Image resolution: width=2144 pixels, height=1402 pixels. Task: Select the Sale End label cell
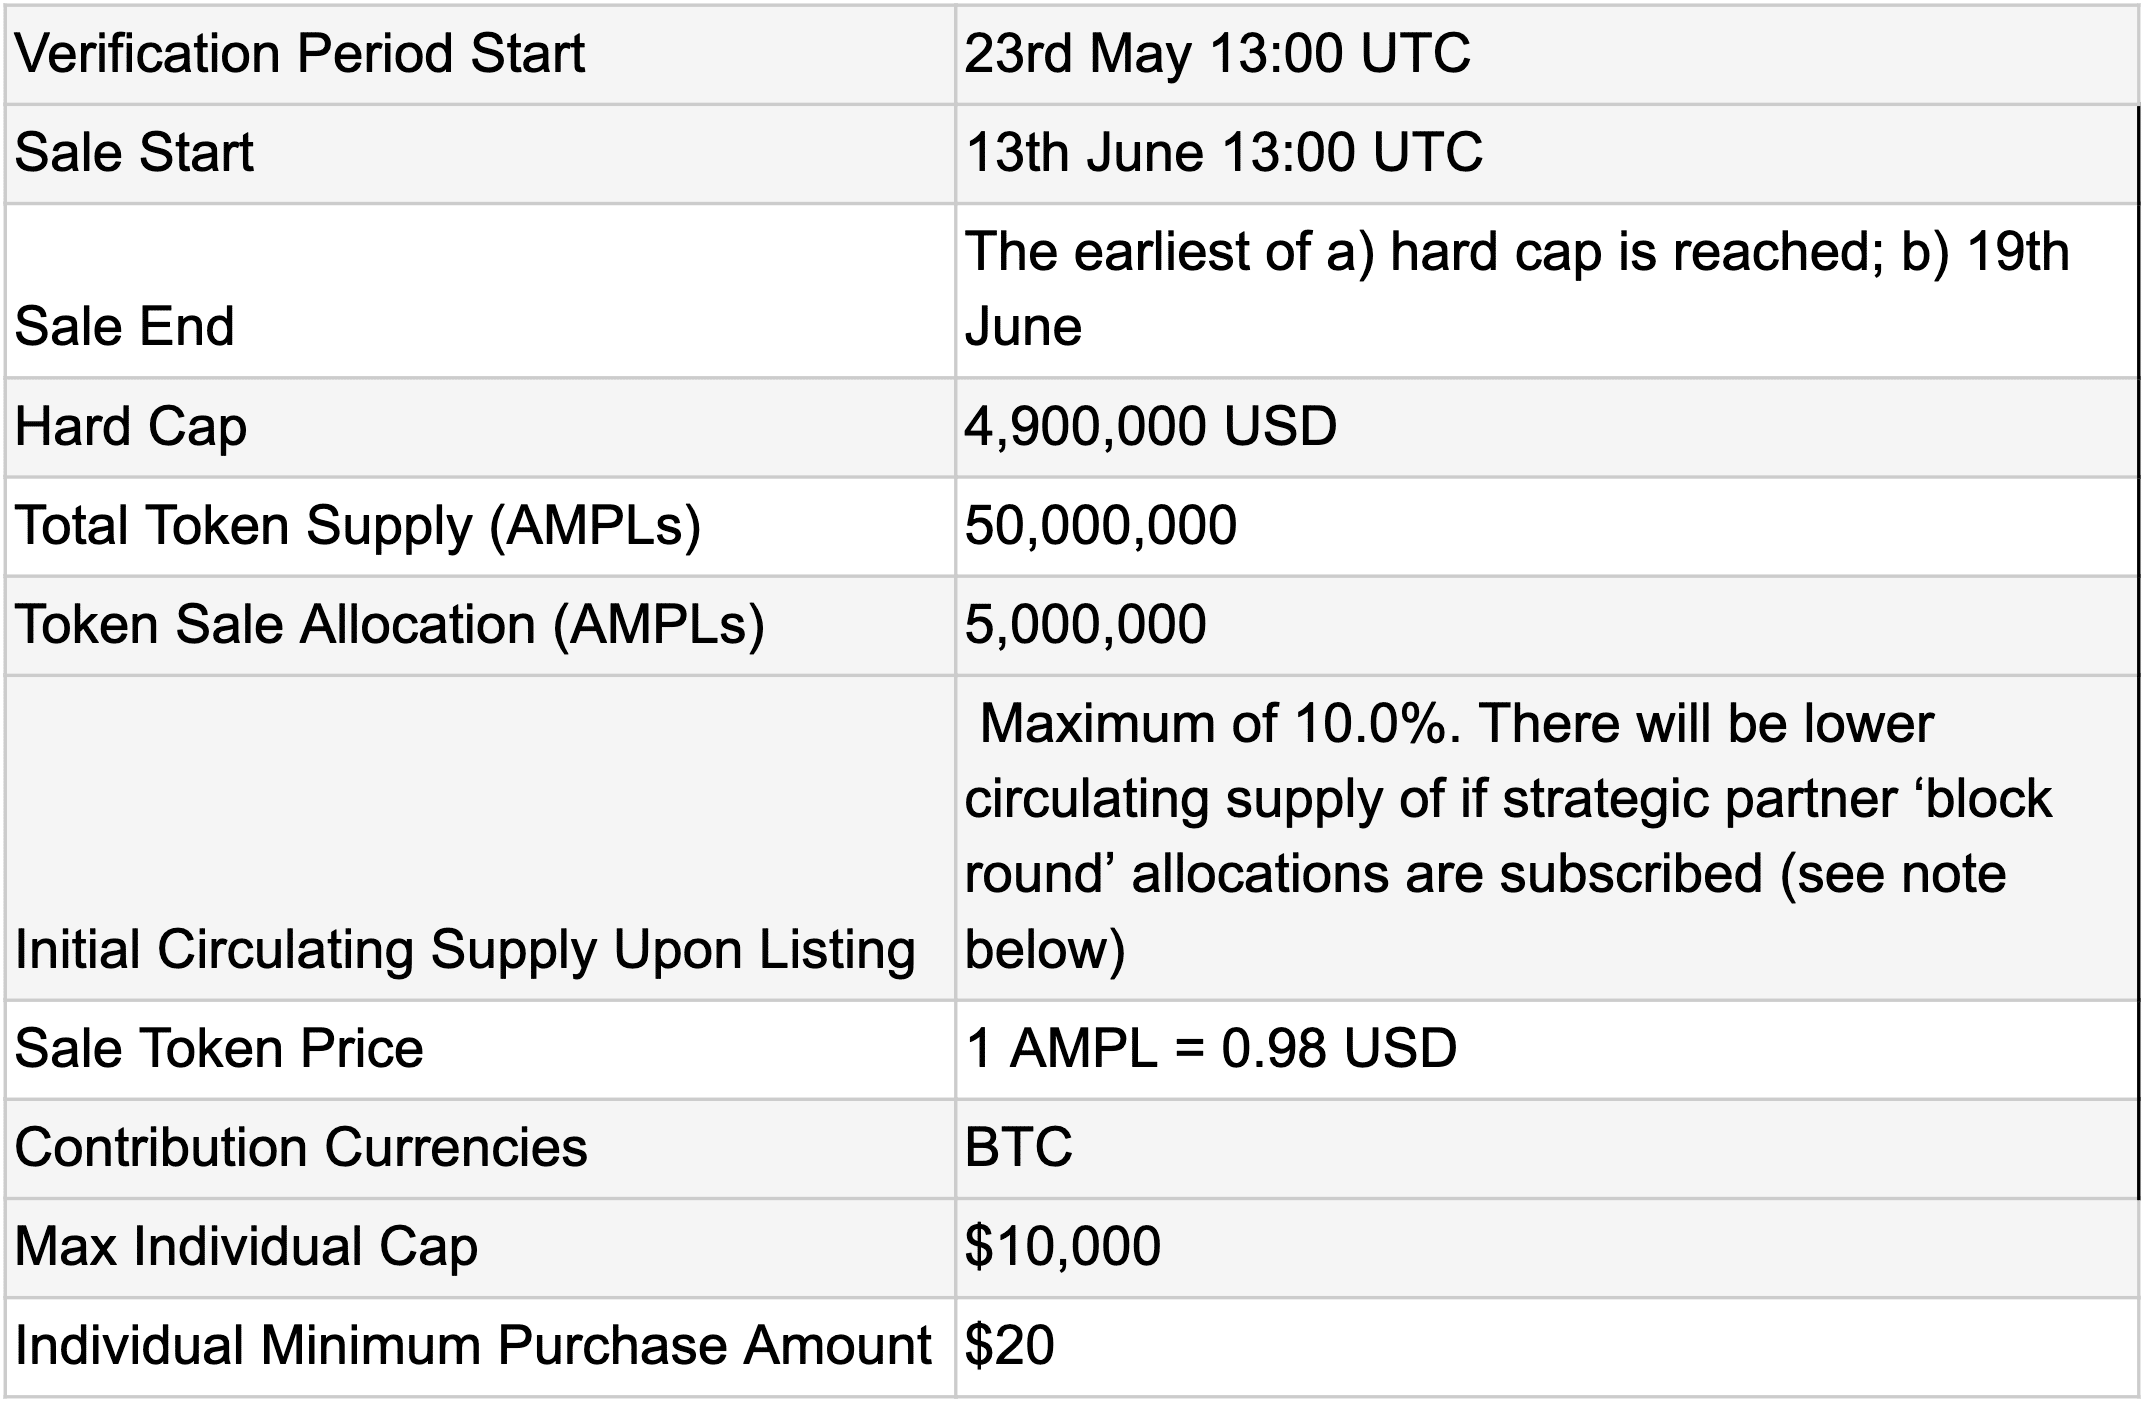(x=480, y=291)
